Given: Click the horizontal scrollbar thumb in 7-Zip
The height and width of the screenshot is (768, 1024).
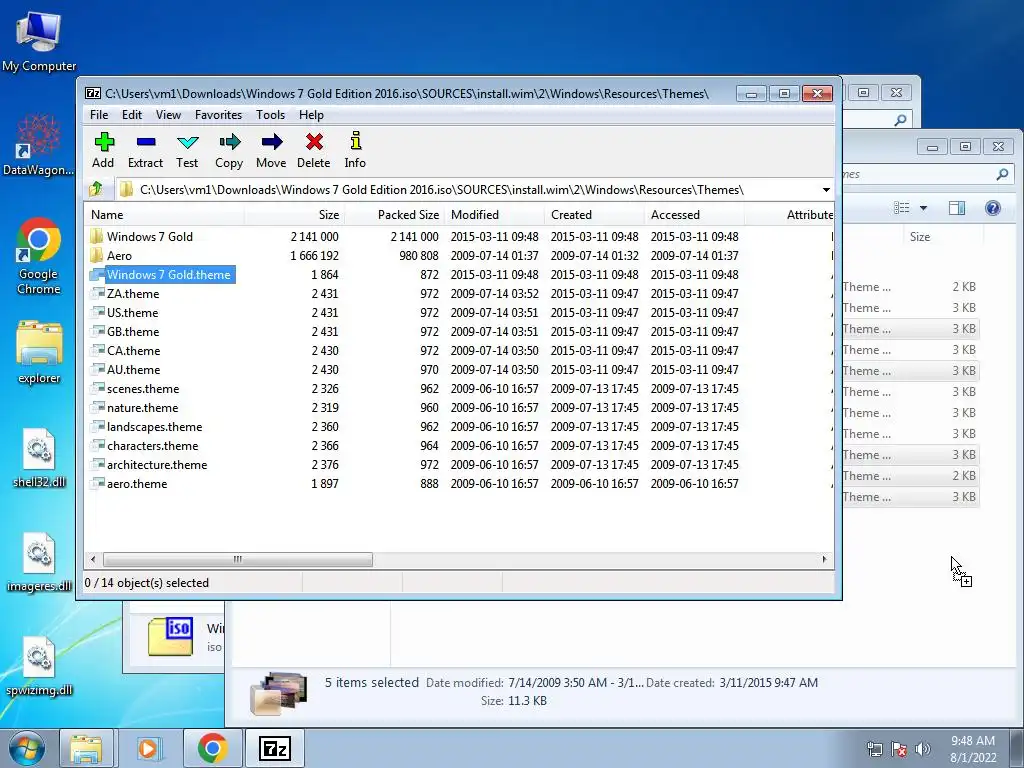Looking at the screenshot, I should (238, 559).
